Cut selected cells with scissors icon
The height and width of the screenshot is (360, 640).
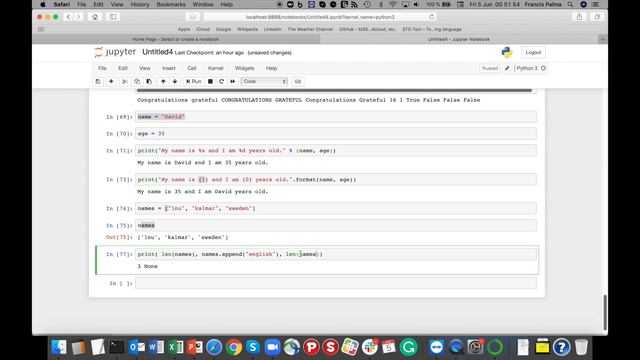pyautogui.click(x=125, y=82)
